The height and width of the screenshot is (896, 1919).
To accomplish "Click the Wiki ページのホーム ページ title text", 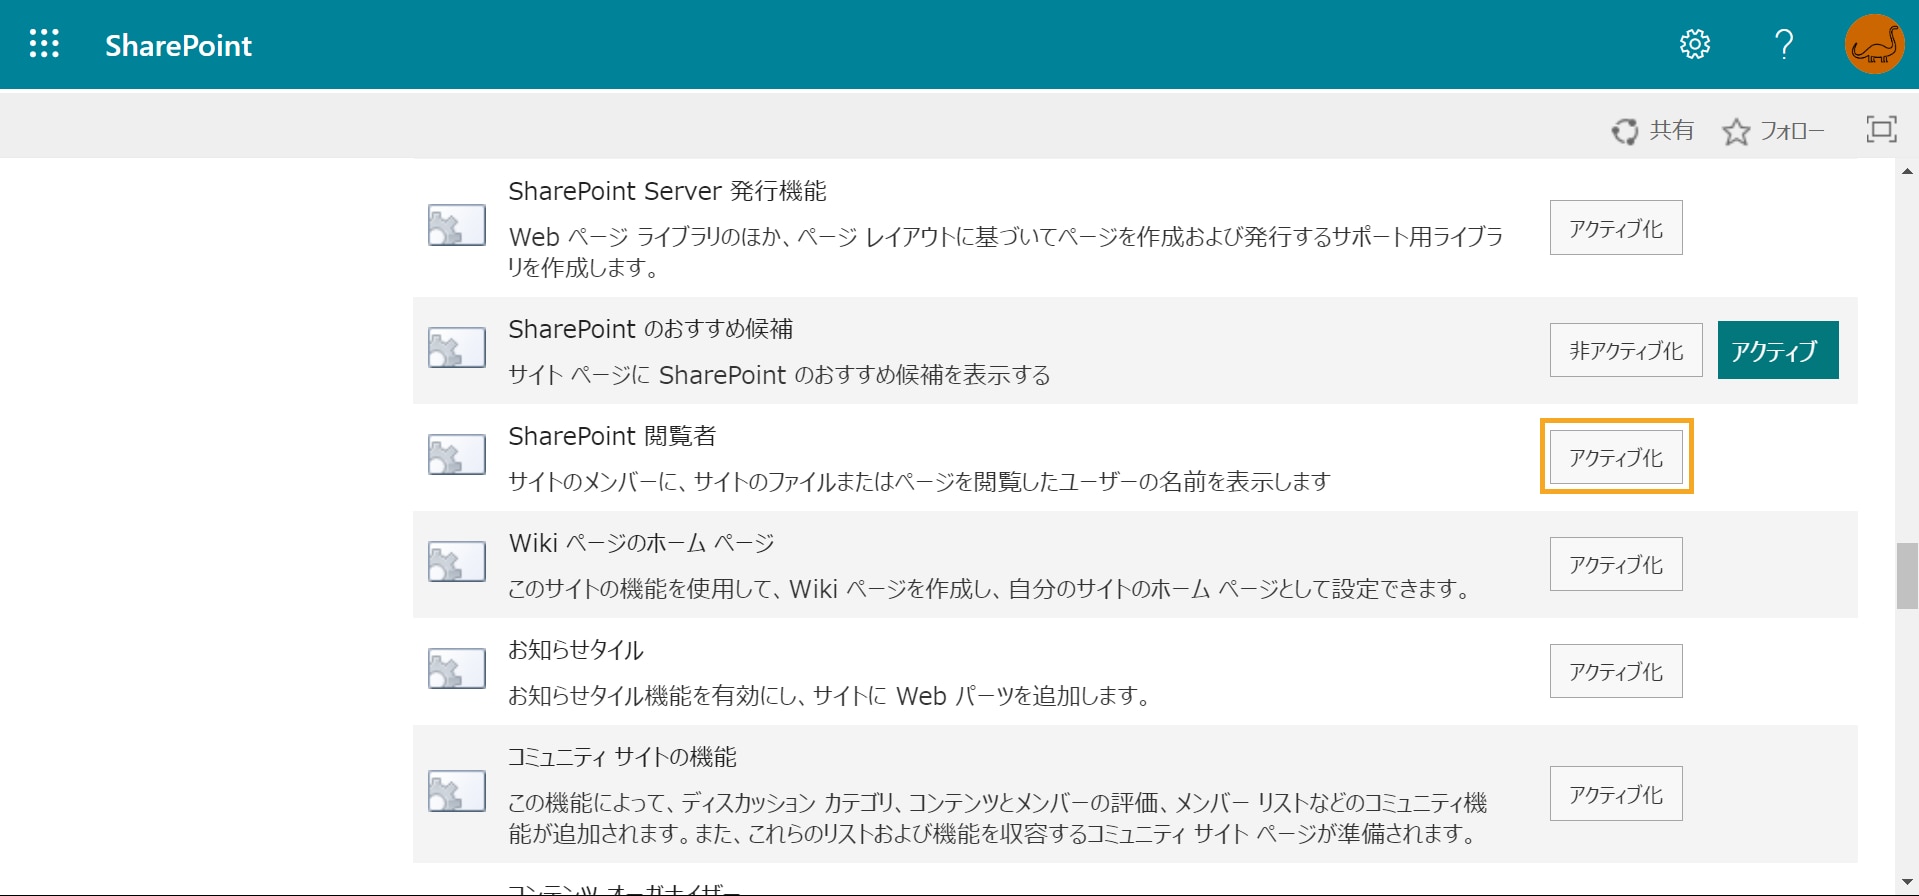I will (641, 543).
